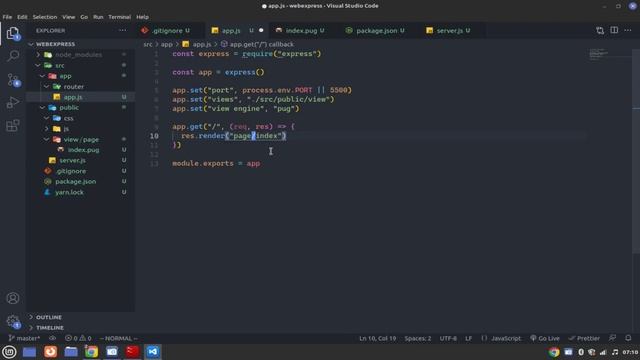
Task: Open Chrome from the taskbar
Action: (x=91, y=352)
